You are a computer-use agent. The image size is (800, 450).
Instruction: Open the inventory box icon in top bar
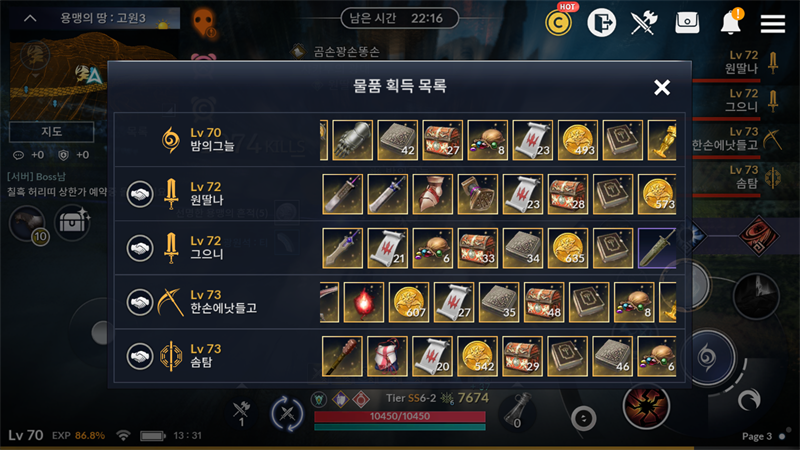tap(687, 22)
